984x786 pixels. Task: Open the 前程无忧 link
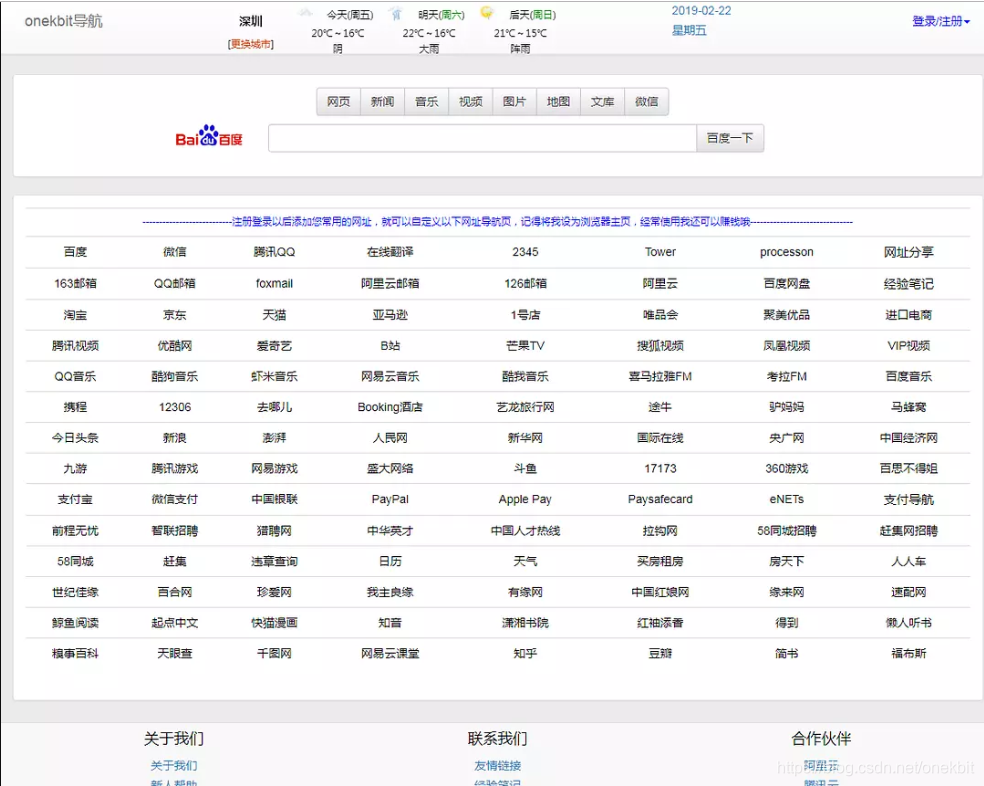pos(75,530)
